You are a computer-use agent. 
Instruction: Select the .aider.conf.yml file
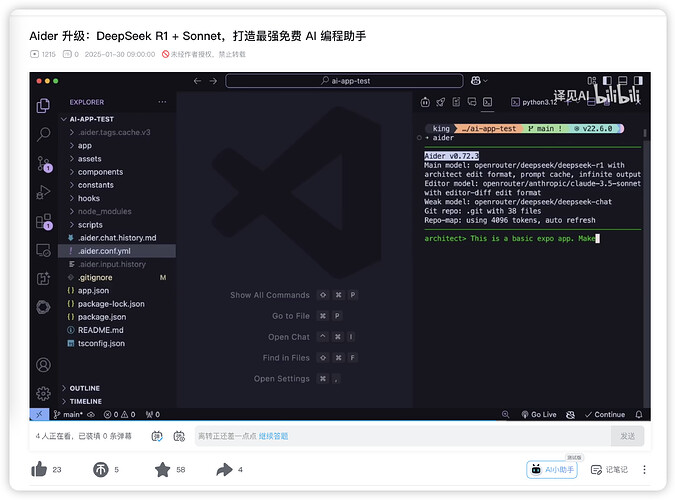[117, 251]
